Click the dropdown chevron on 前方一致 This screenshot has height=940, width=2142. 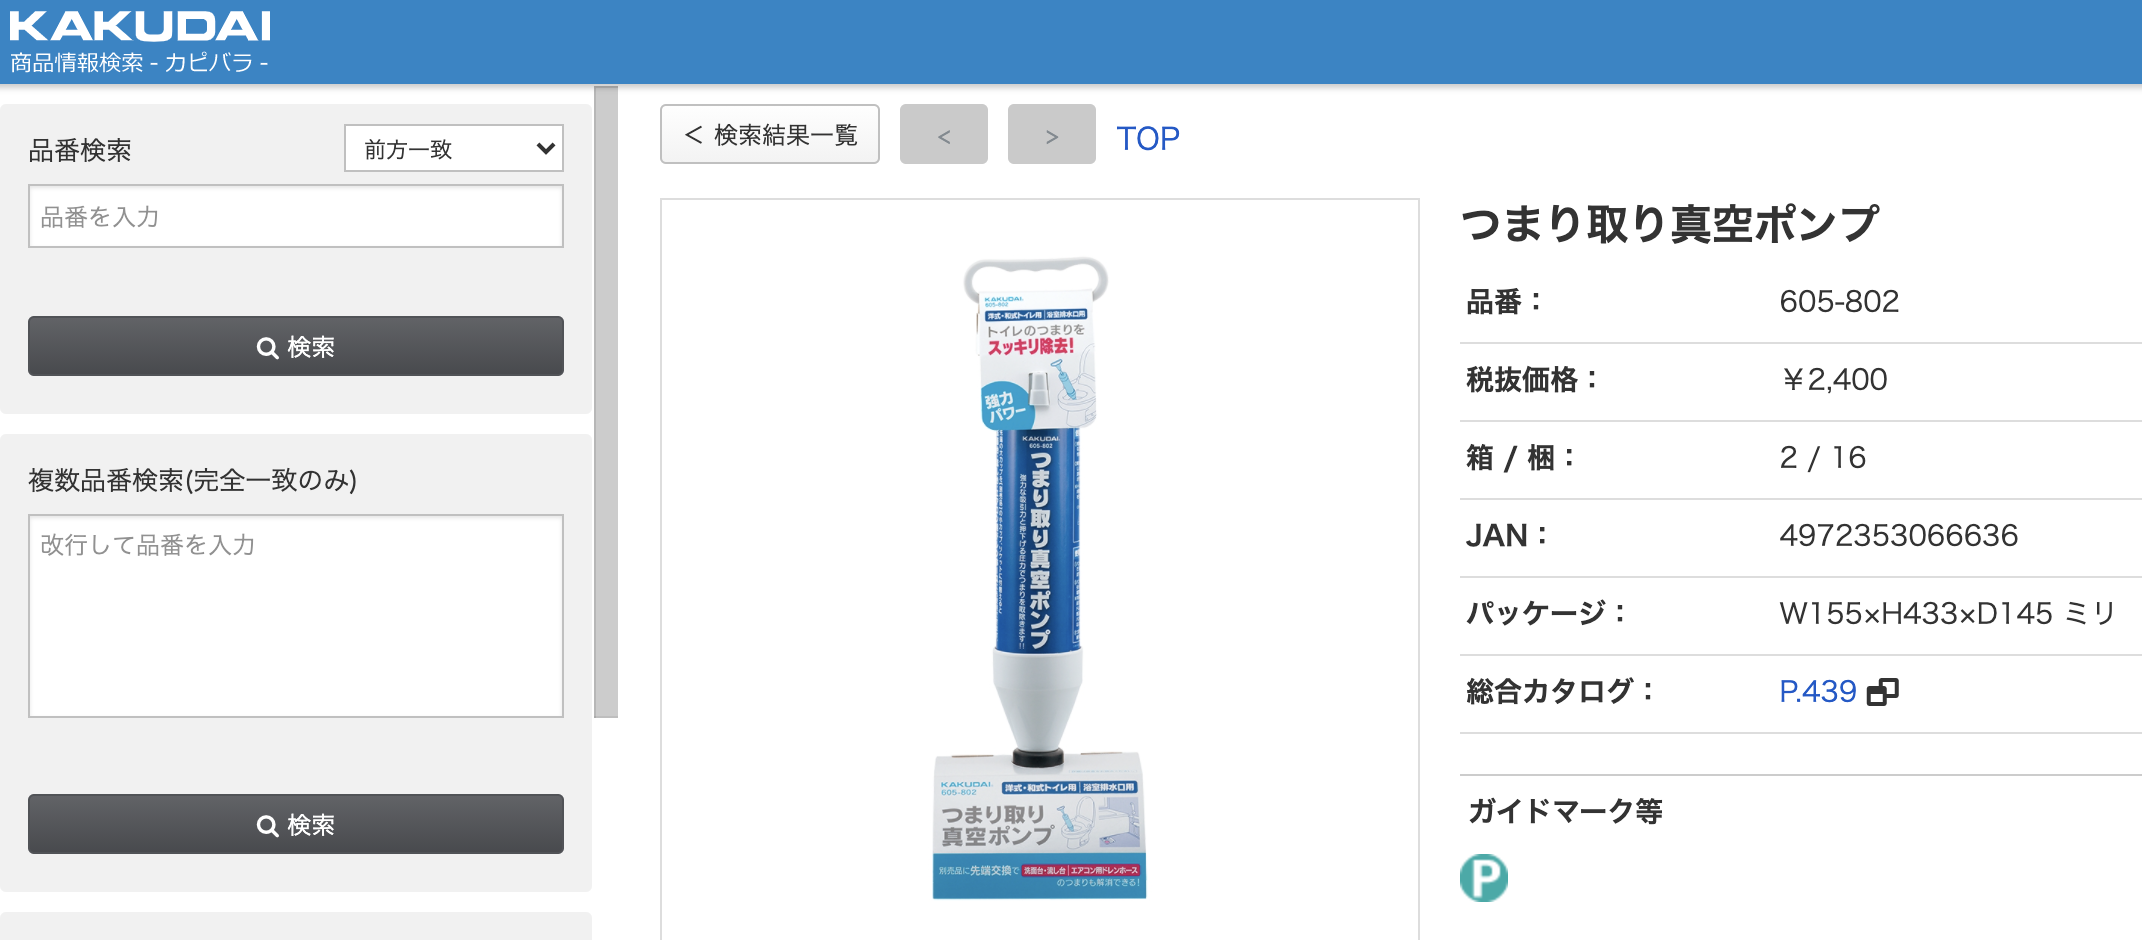545,148
